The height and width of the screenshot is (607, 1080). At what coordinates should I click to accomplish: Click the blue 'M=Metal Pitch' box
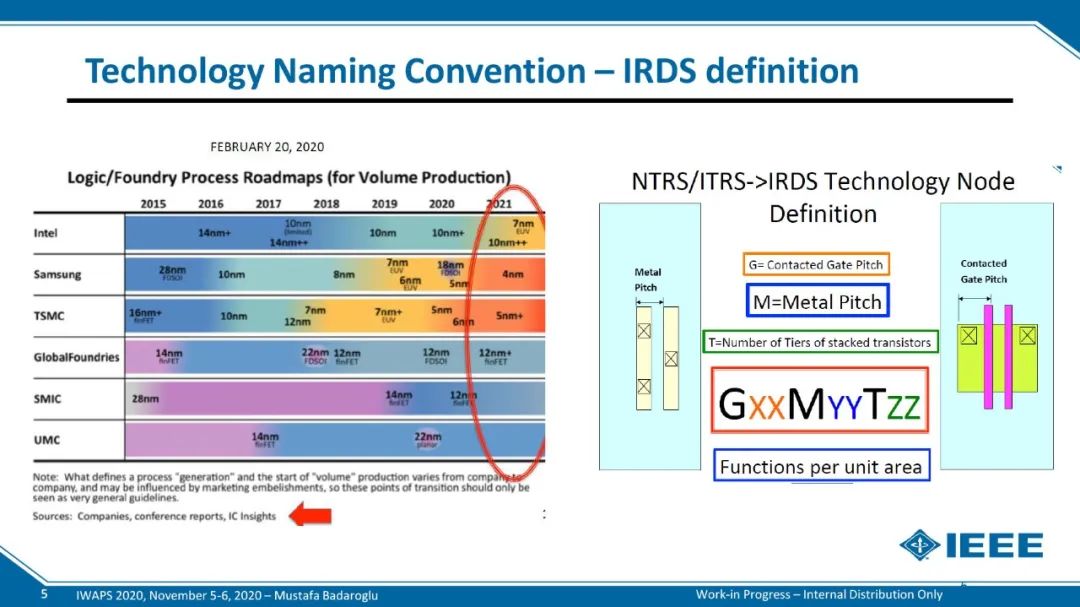pos(817,301)
